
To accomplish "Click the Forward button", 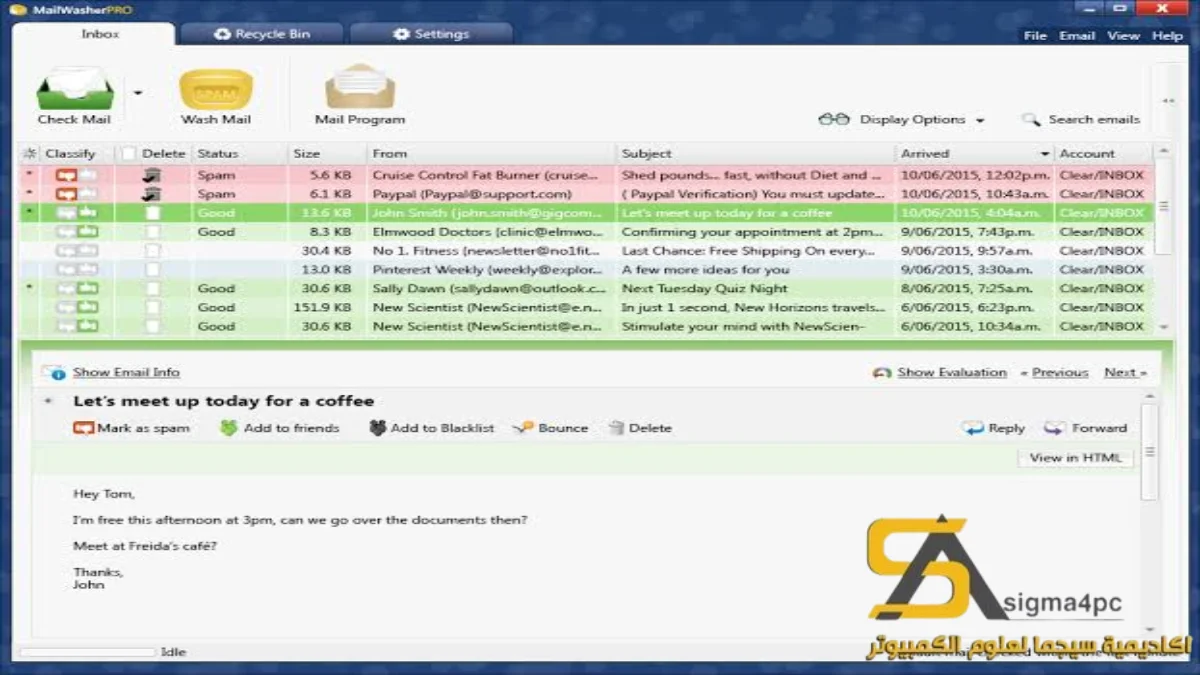I will tap(1085, 428).
